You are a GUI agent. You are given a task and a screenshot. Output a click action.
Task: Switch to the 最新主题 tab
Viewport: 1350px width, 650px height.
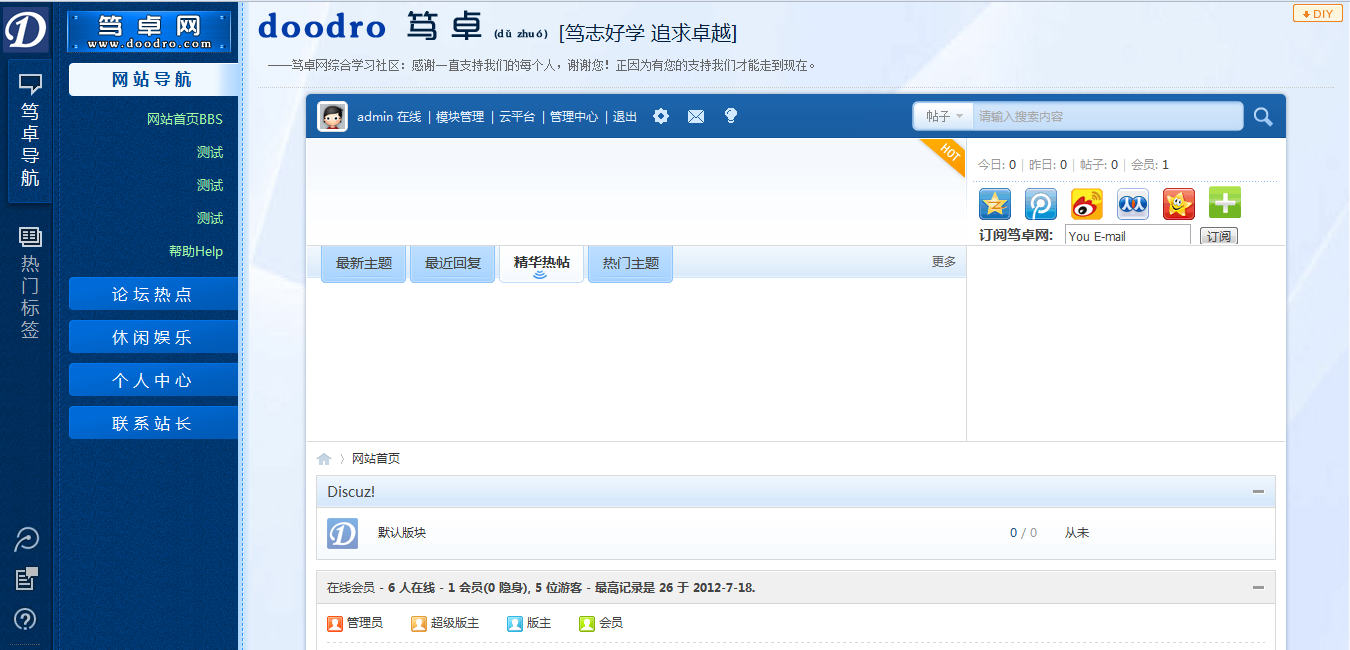coord(363,263)
